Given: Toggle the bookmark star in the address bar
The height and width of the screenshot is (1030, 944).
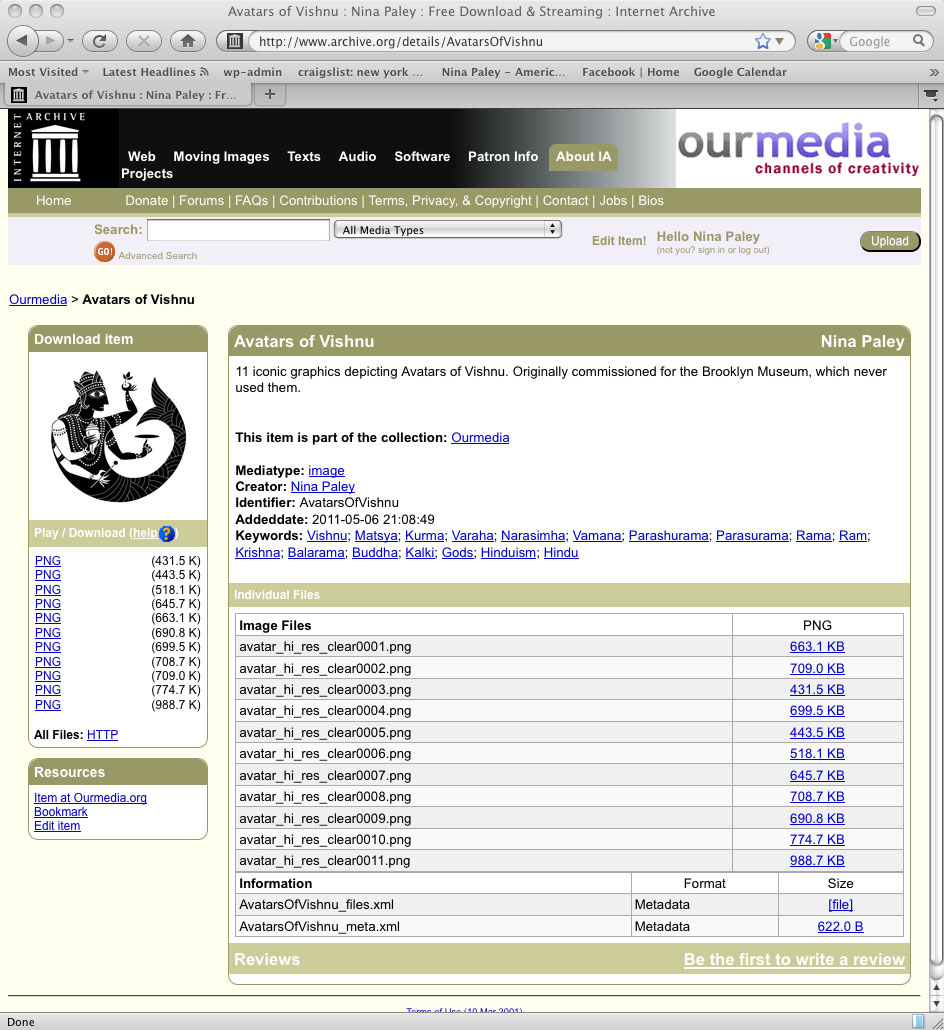Looking at the screenshot, I should coord(760,41).
